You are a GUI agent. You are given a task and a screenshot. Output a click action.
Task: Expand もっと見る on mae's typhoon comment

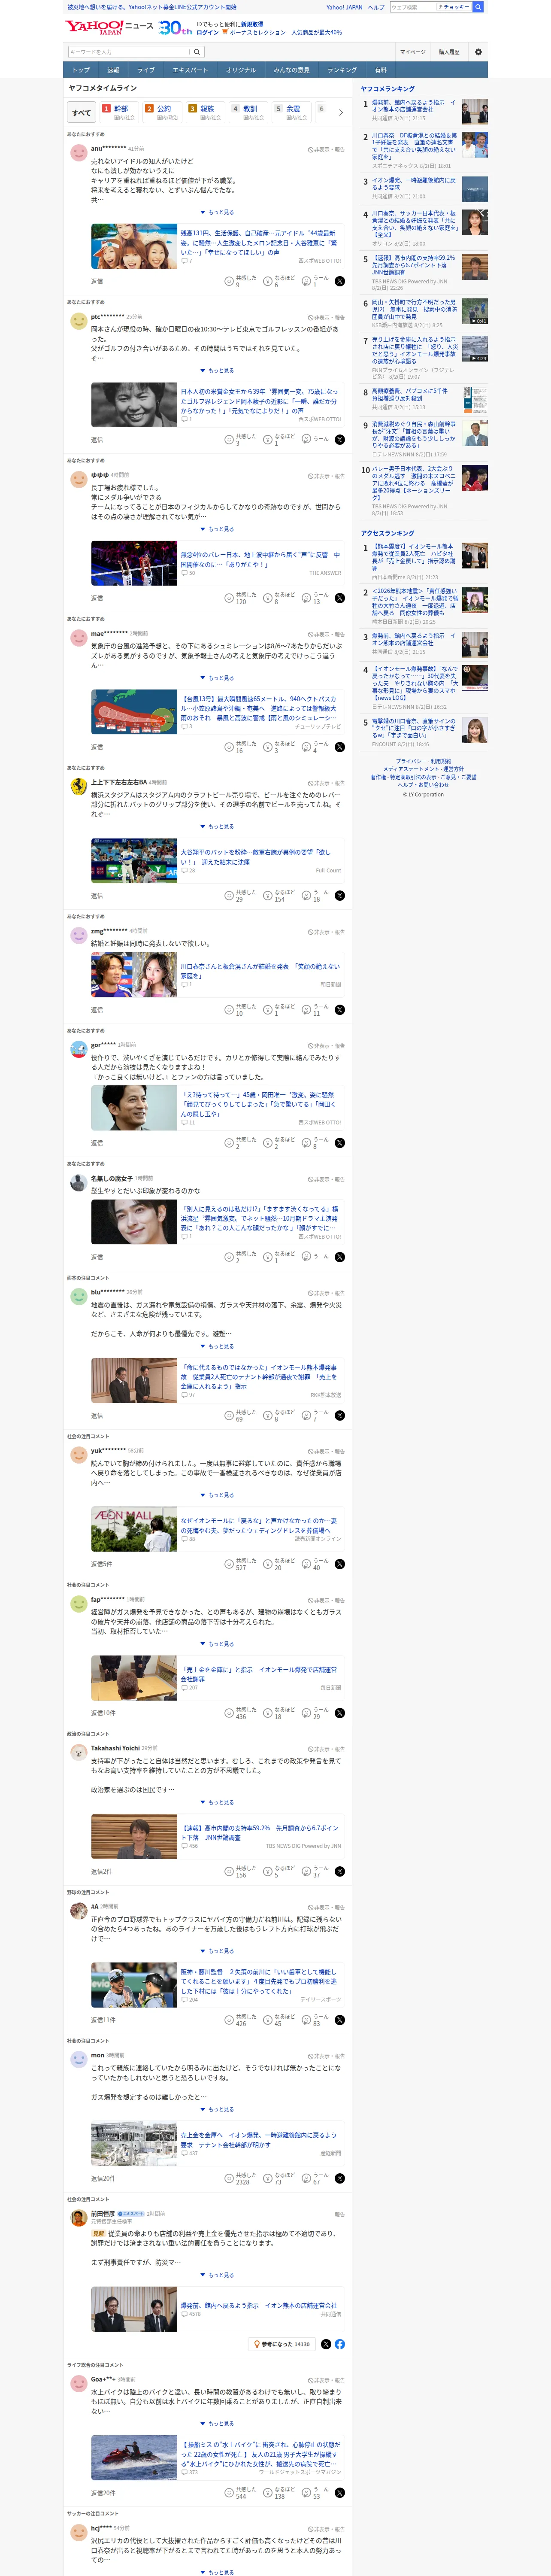[217, 678]
